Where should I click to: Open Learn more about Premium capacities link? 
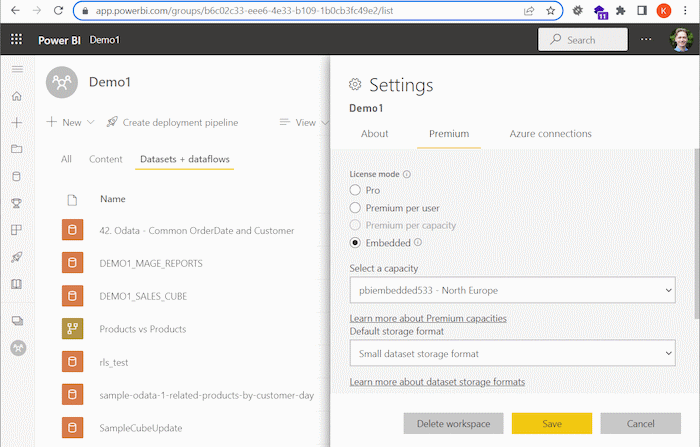pos(428,318)
